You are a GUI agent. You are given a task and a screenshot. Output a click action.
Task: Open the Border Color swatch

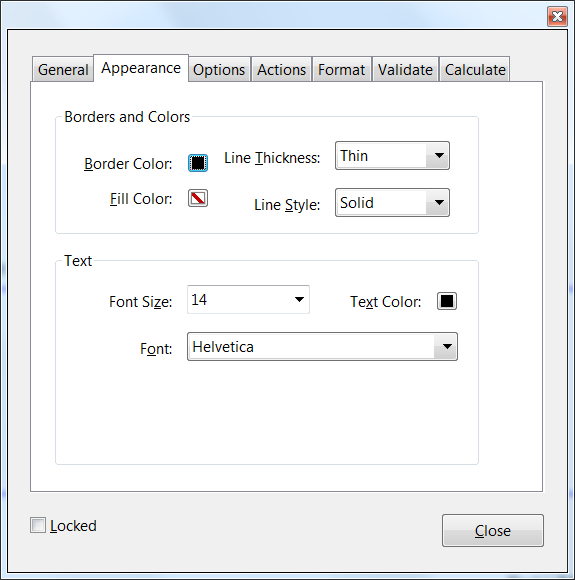(198, 163)
